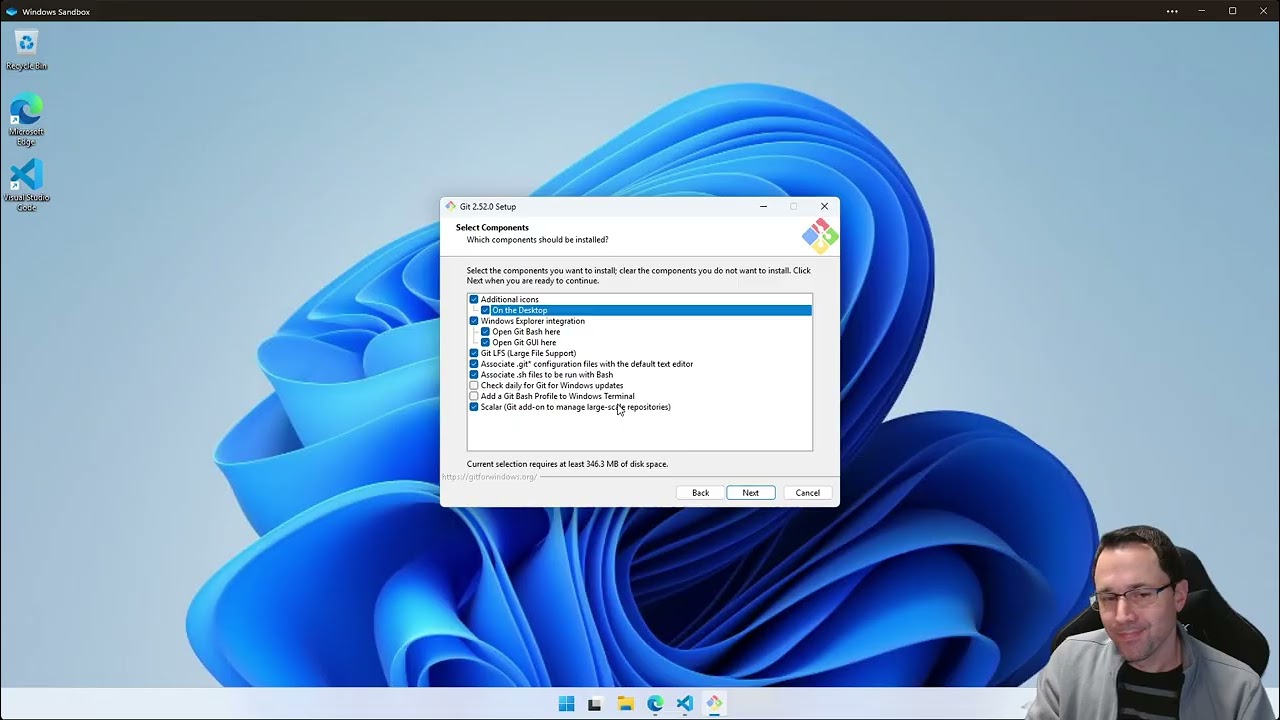Screen dimensions: 1280x720
Task: Uncheck the Scalar add-on checkbox
Action: pos(474,407)
